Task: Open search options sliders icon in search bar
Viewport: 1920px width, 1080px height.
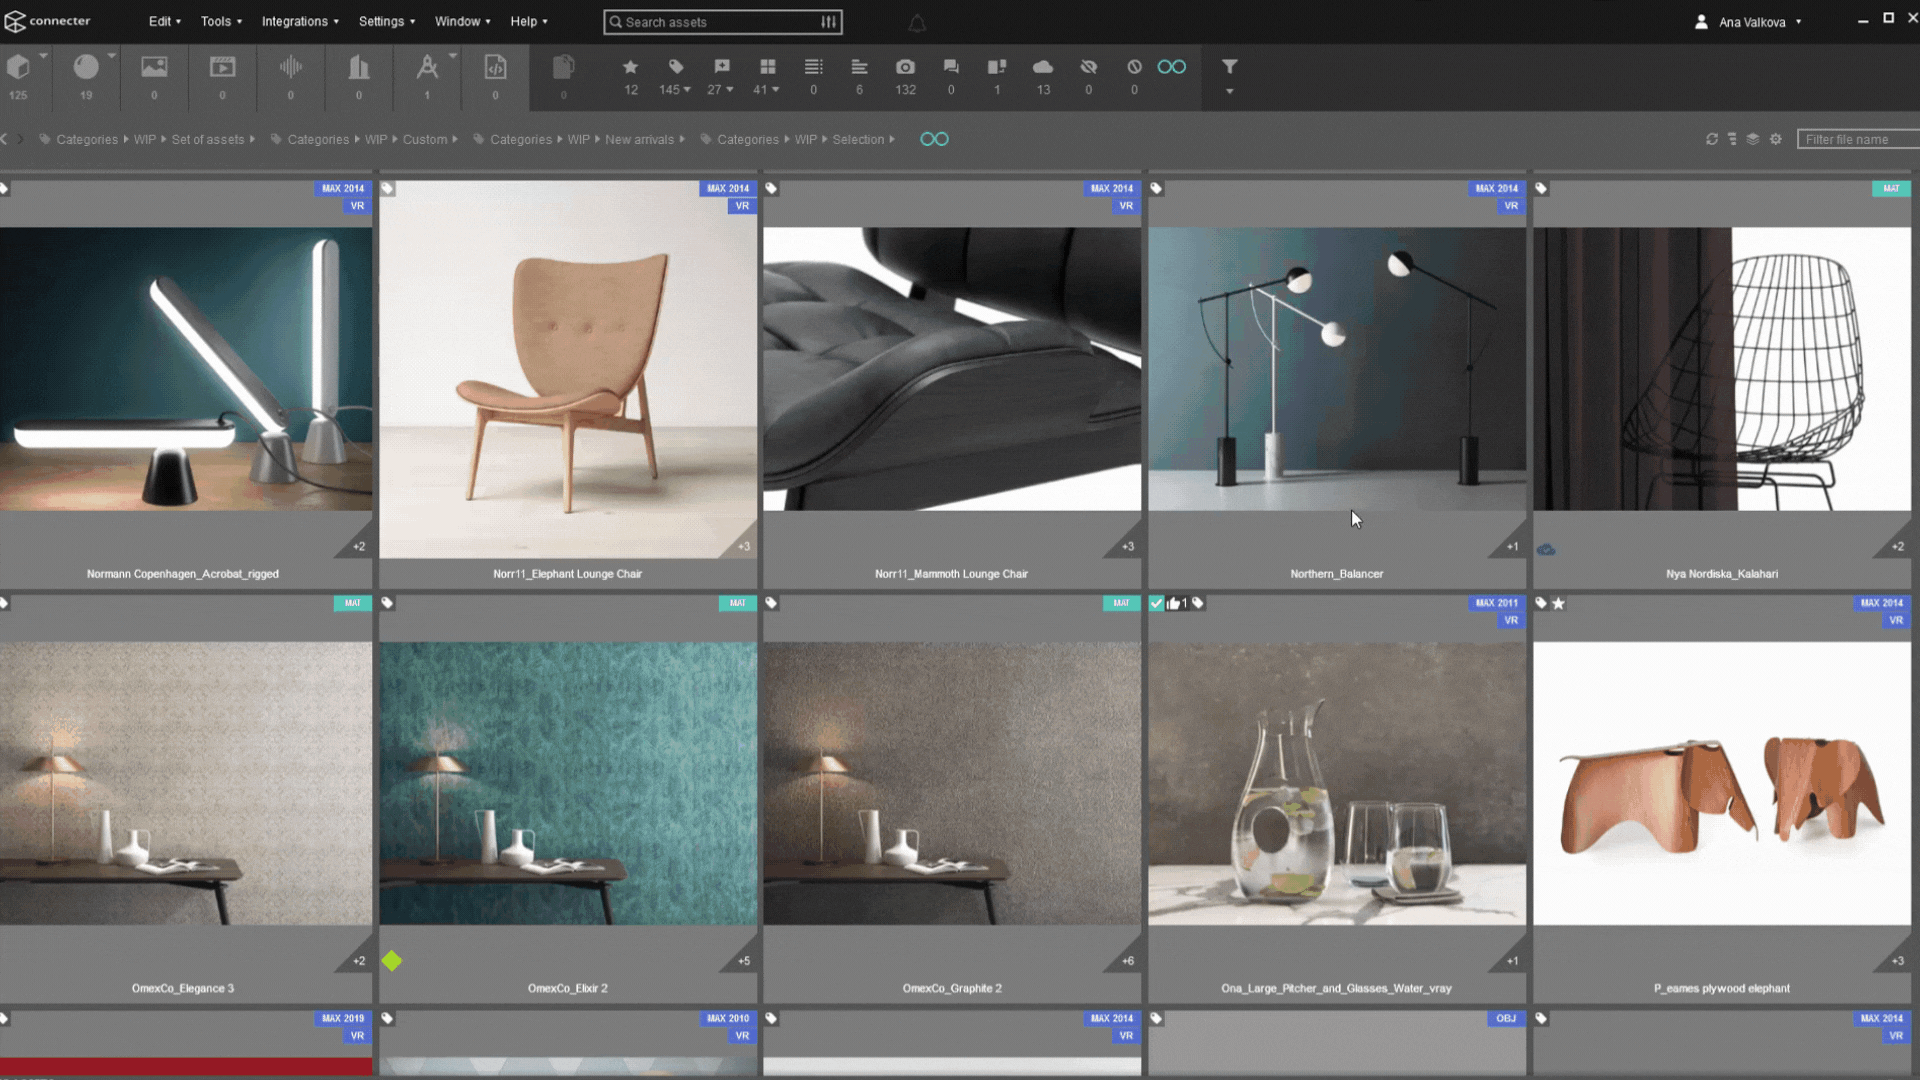Action: tap(829, 22)
